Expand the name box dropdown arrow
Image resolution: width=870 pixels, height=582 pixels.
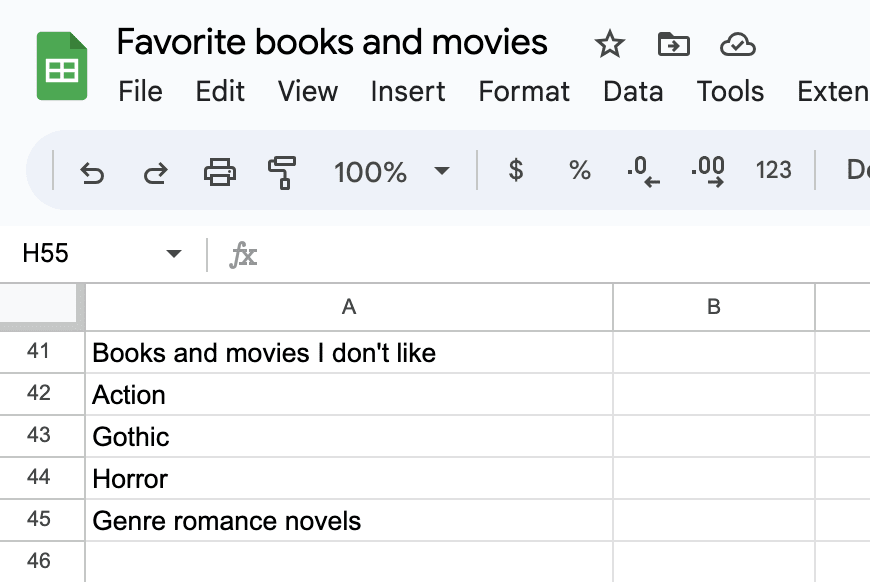(174, 254)
